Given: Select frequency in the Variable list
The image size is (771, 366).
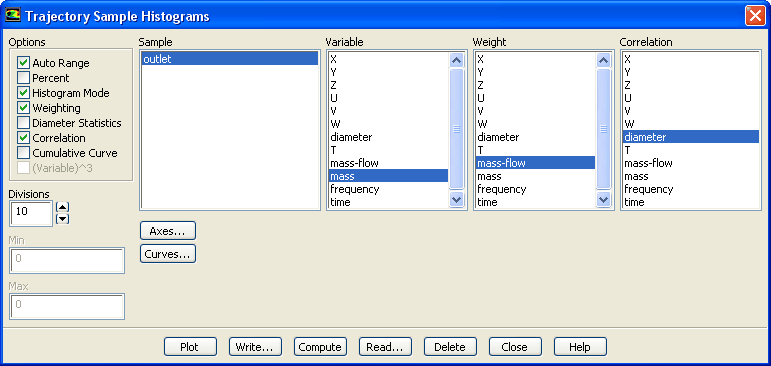Looking at the screenshot, I should point(388,189).
